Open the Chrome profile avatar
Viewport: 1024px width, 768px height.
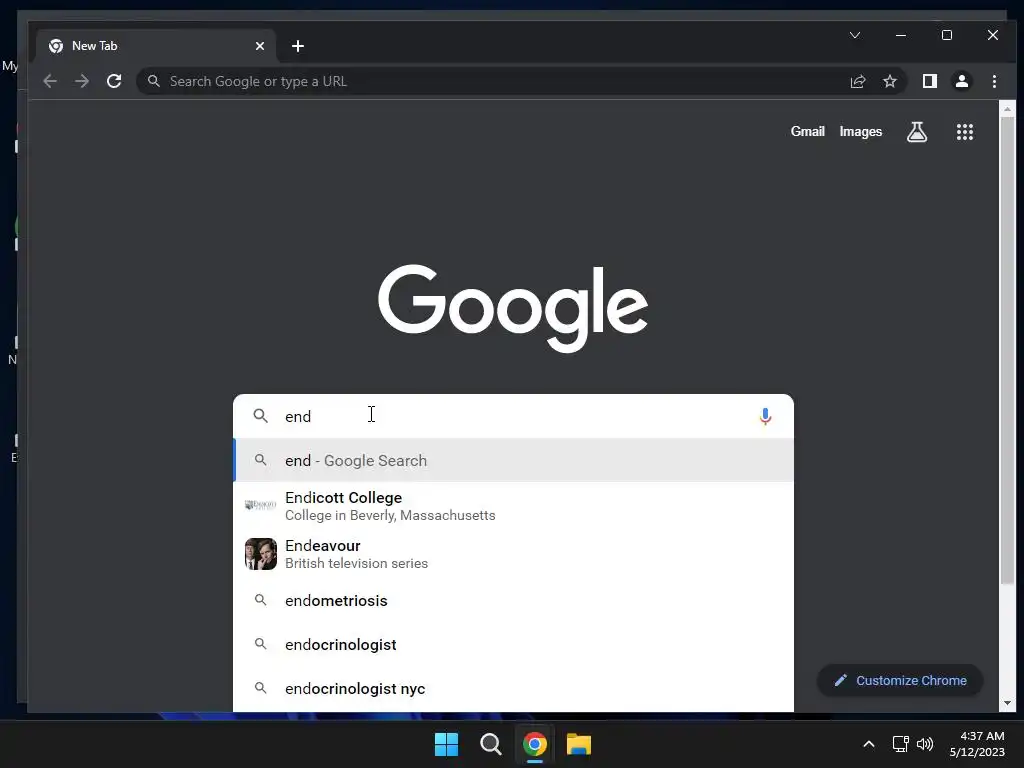pyautogui.click(x=962, y=81)
